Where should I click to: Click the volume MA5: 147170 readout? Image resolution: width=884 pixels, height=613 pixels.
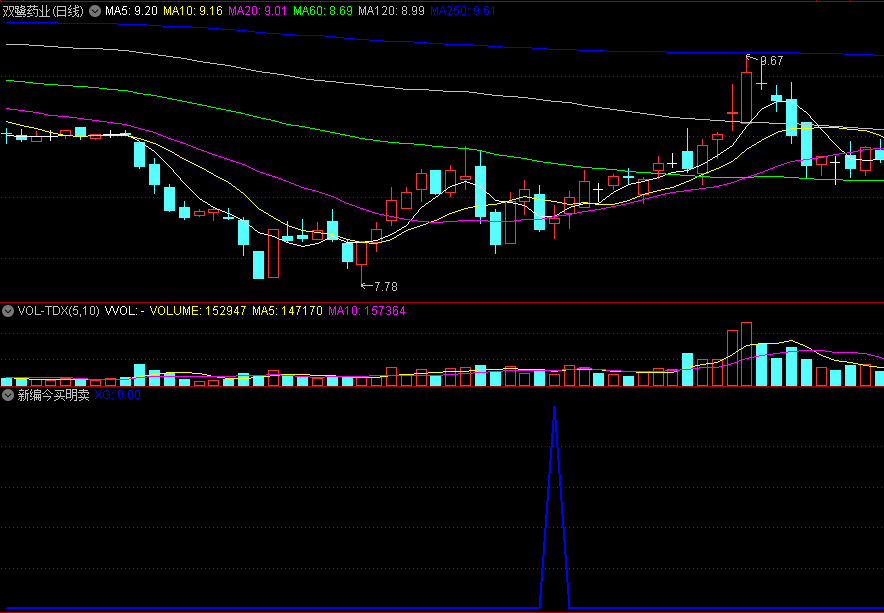coord(288,311)
